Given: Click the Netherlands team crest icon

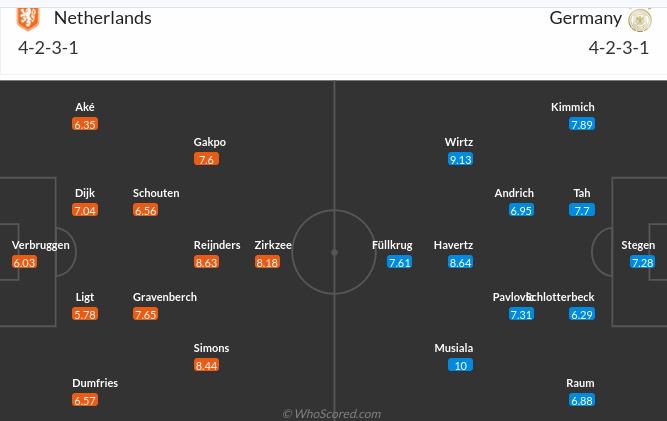Looking at the screenshot, I should click(x=29, y=18).
